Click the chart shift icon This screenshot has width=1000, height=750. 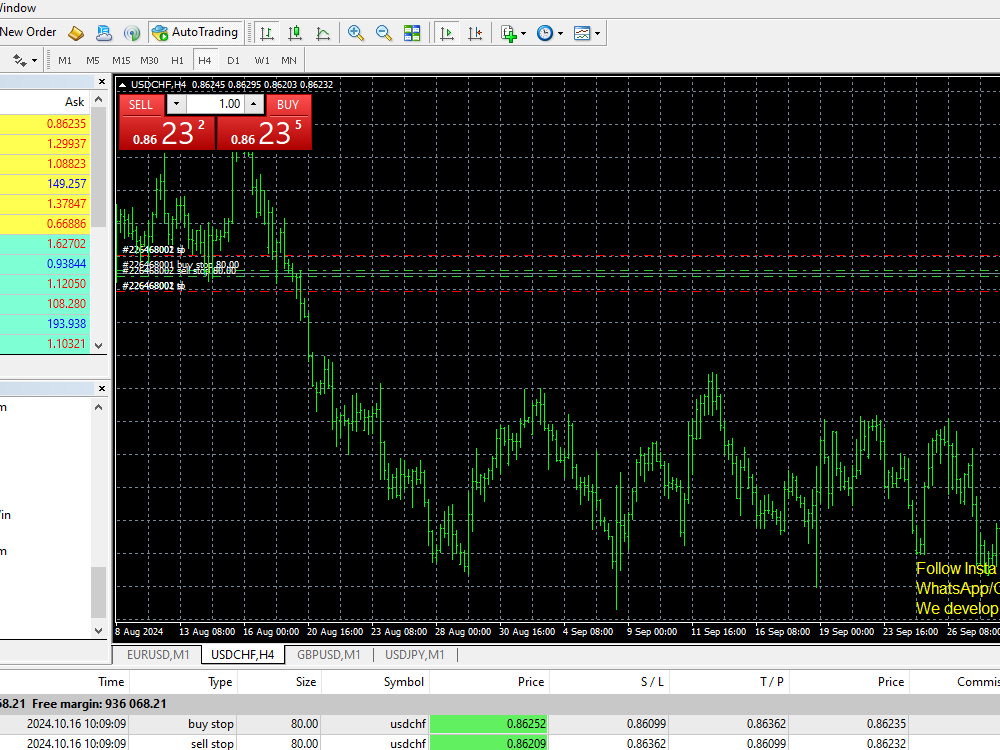[x=475, y=33]
